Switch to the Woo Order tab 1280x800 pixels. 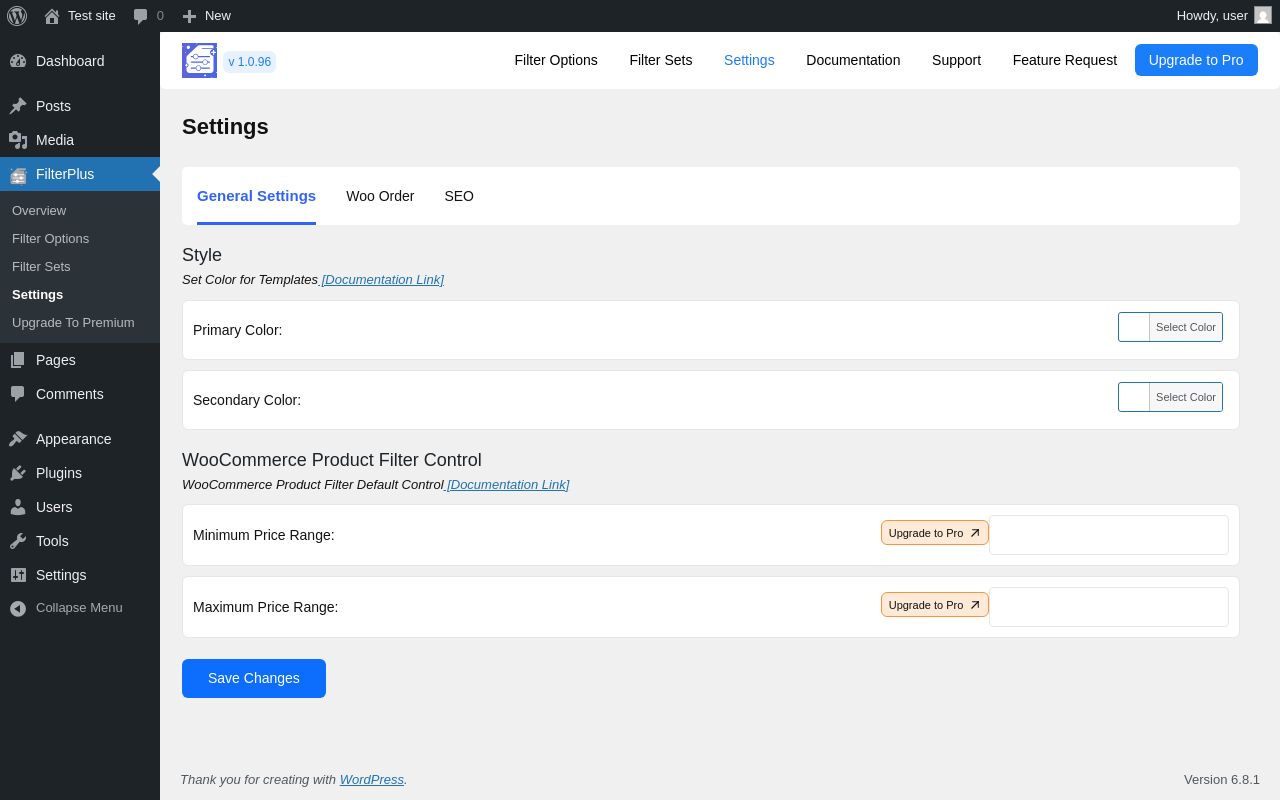tap(380, 196)
